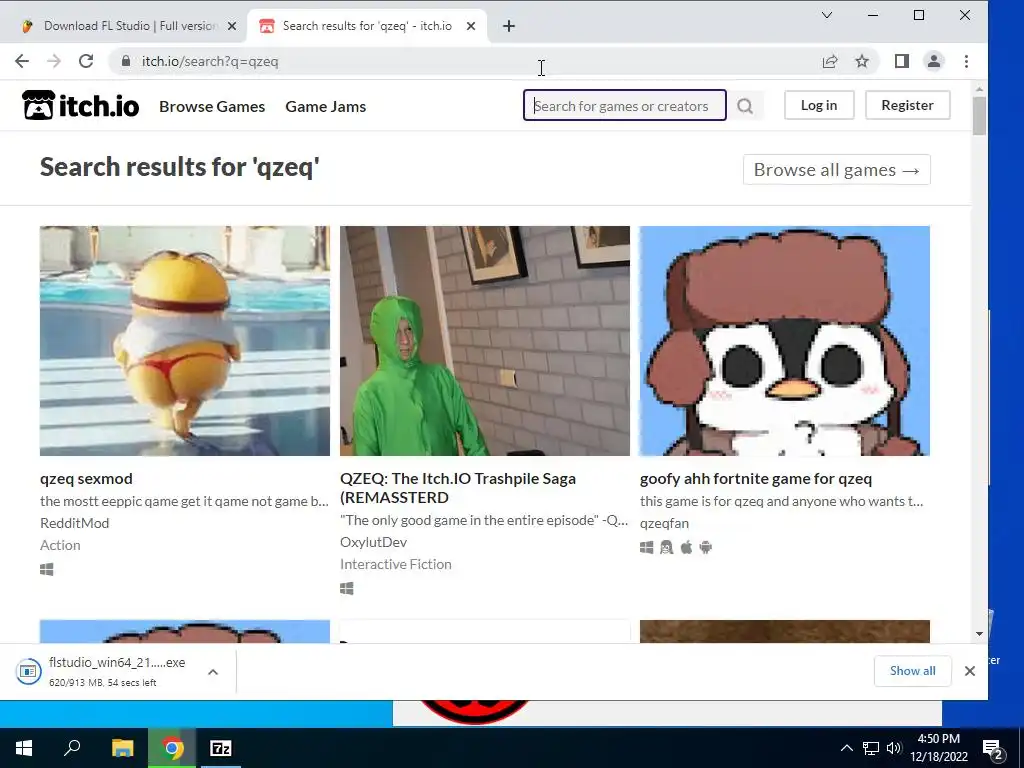Viewport: 1024px width, 768px height.
Task: Click the Windows icon under Trashpile Saga
Action: point(347,588)
